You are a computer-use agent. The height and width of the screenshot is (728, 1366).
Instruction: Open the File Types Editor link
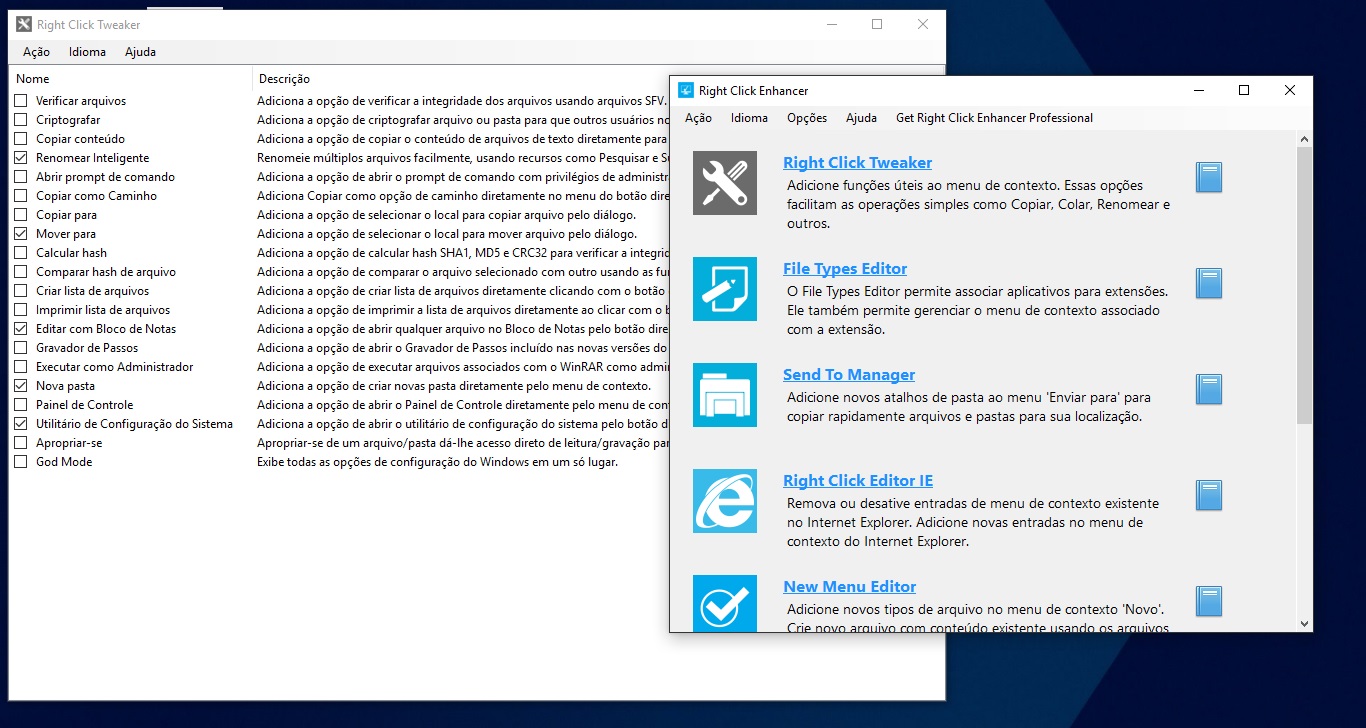pos(845,269)
